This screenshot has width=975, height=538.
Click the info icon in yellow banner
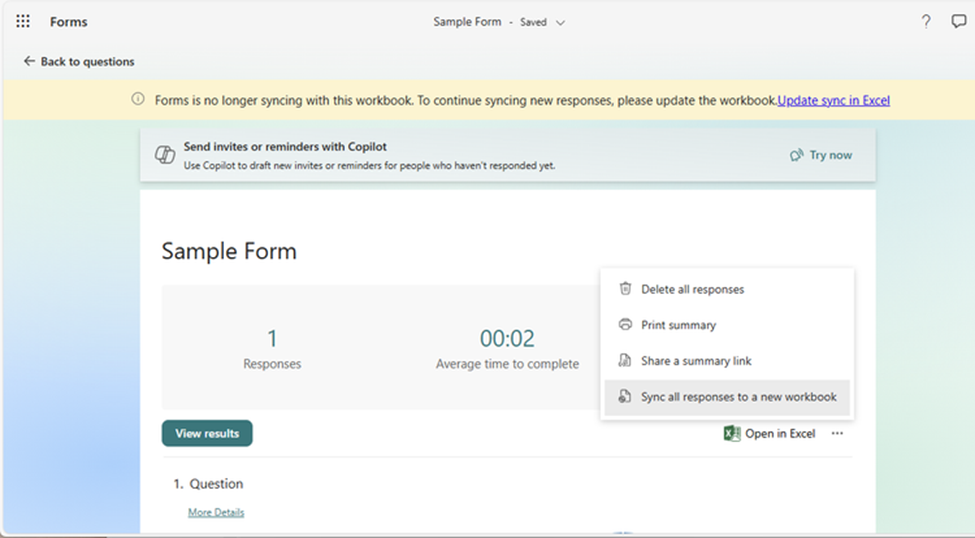138,100
